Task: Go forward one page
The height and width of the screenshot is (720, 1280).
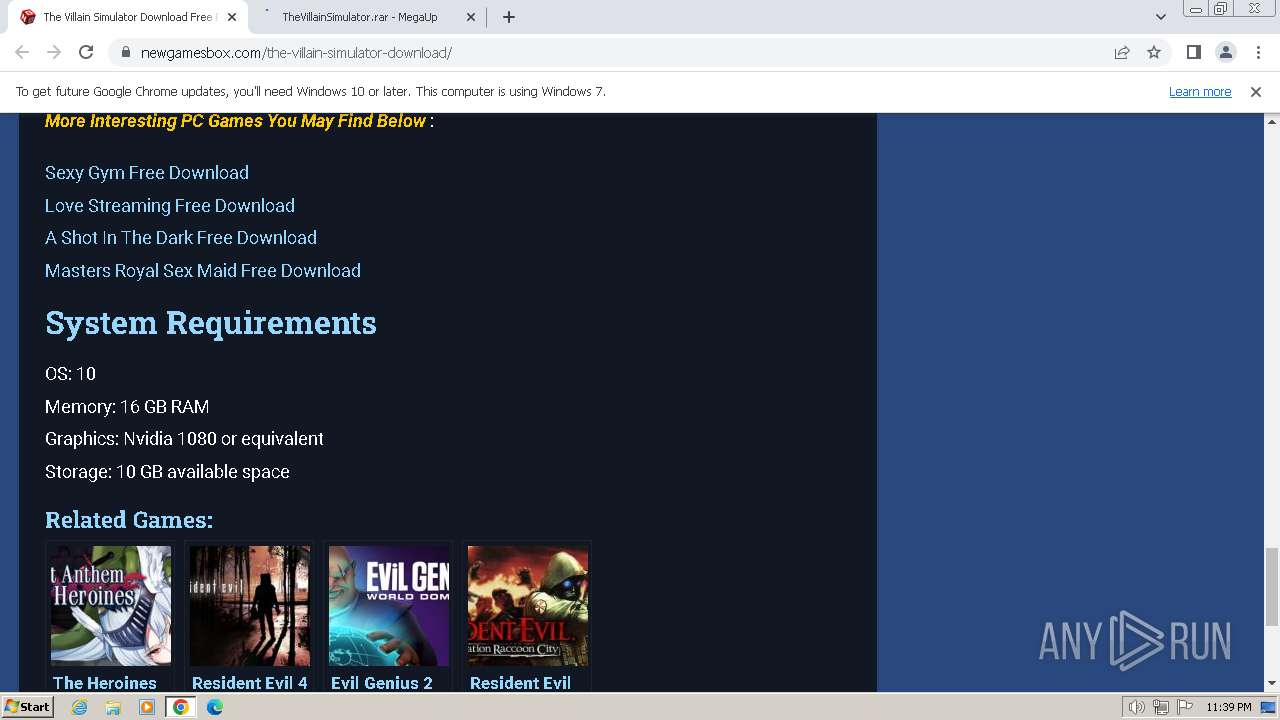Action: [x=54, y=52]
